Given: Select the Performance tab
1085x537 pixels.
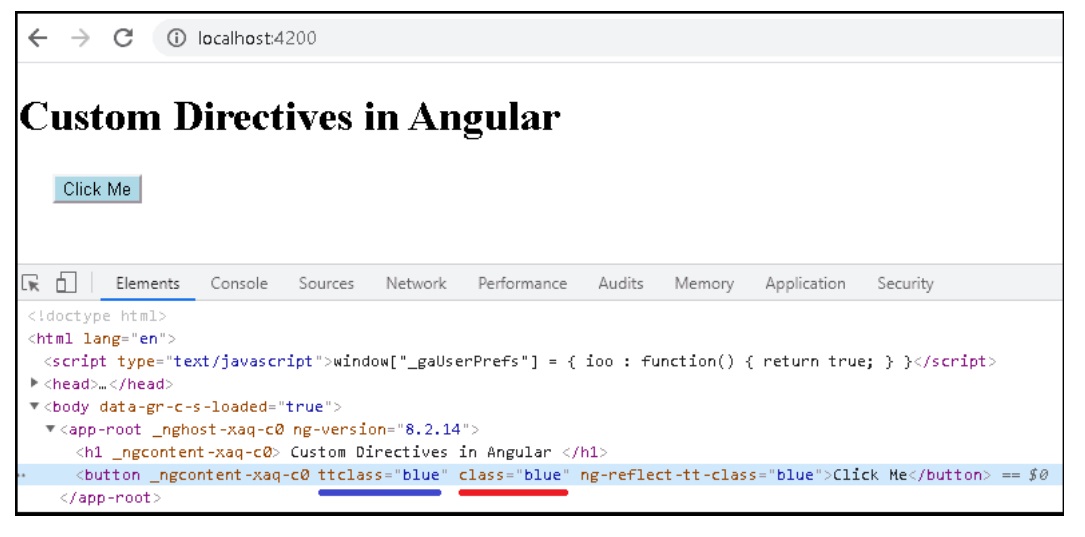Looking at the screenshot, I should tap(522, 284).
